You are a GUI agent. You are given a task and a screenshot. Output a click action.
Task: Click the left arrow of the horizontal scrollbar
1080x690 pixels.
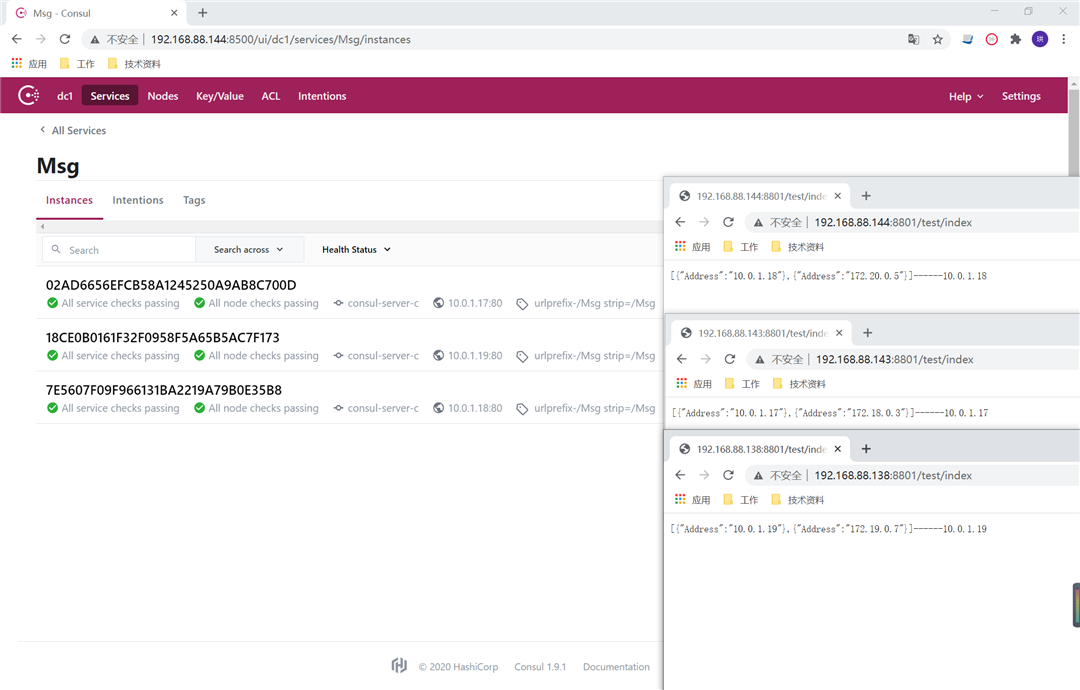tap(42, 227)
